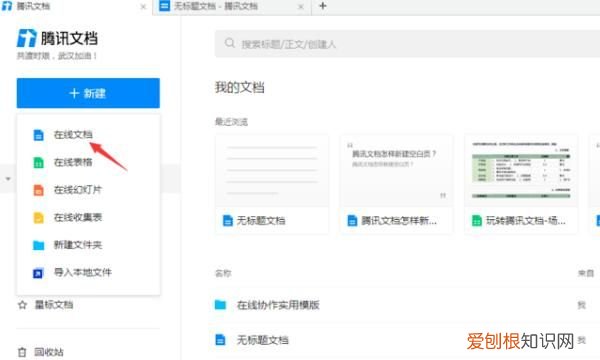Click the 我的文档 heading
600x360 pixels.
tap(240, 87)
